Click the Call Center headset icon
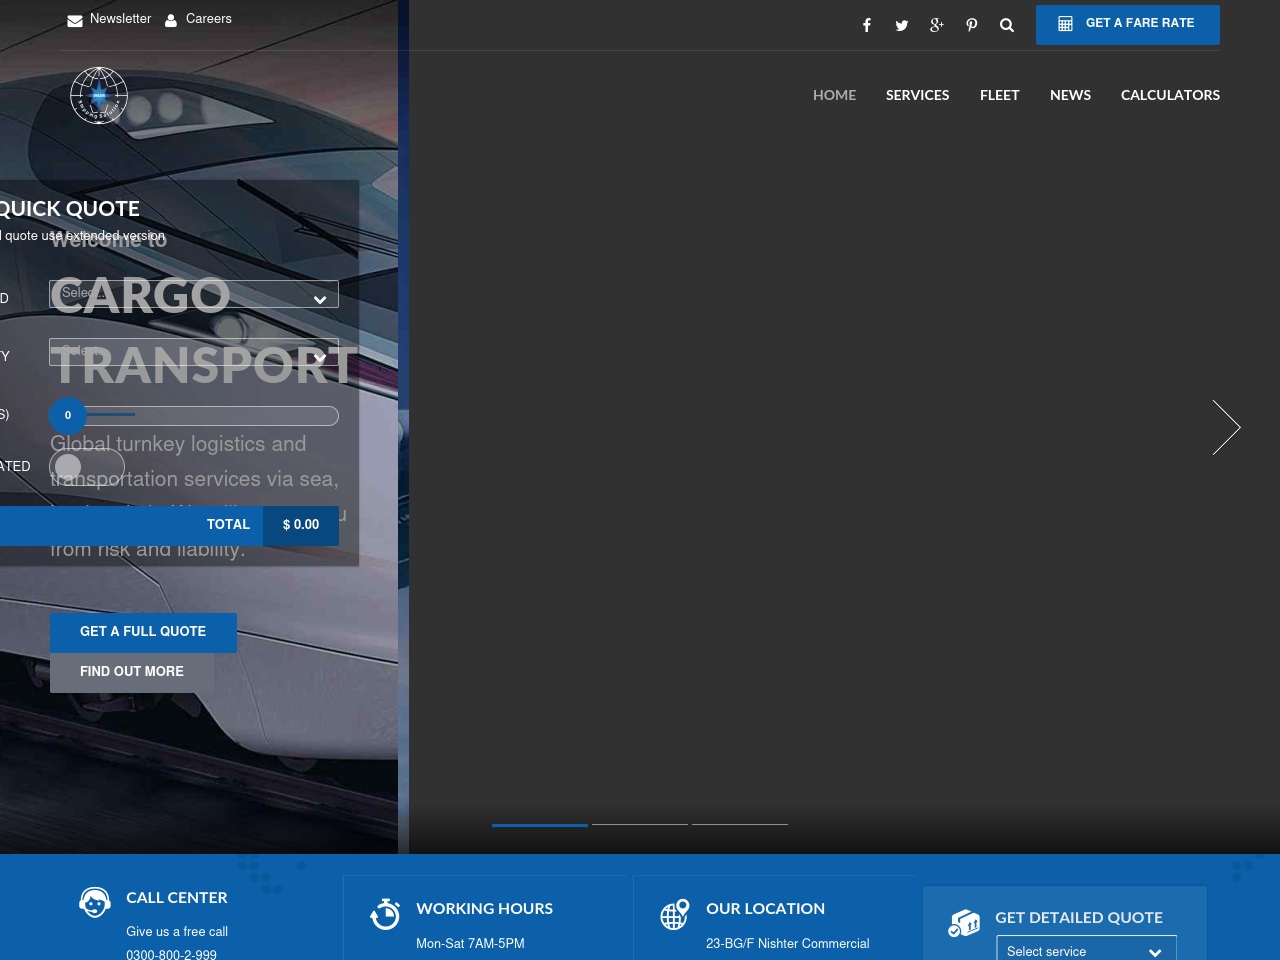 tap(95, 902)
